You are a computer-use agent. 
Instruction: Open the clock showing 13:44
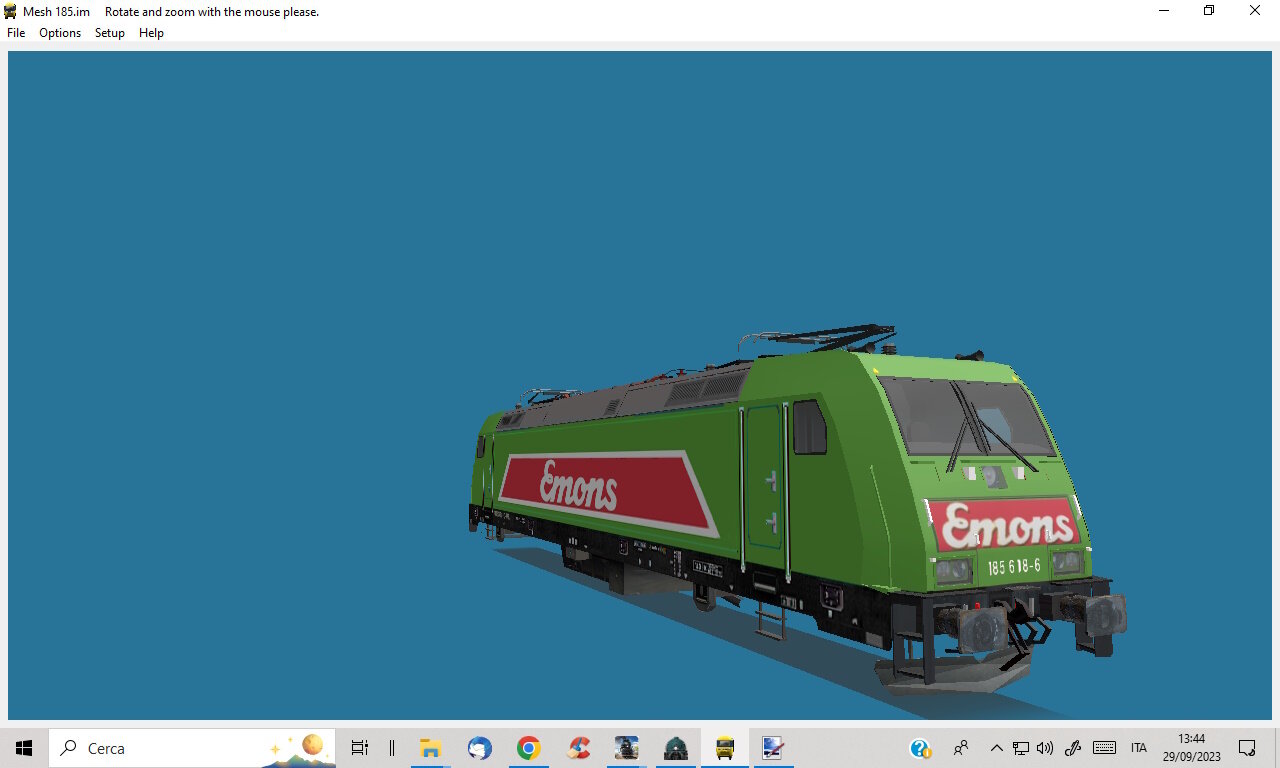1191,748
